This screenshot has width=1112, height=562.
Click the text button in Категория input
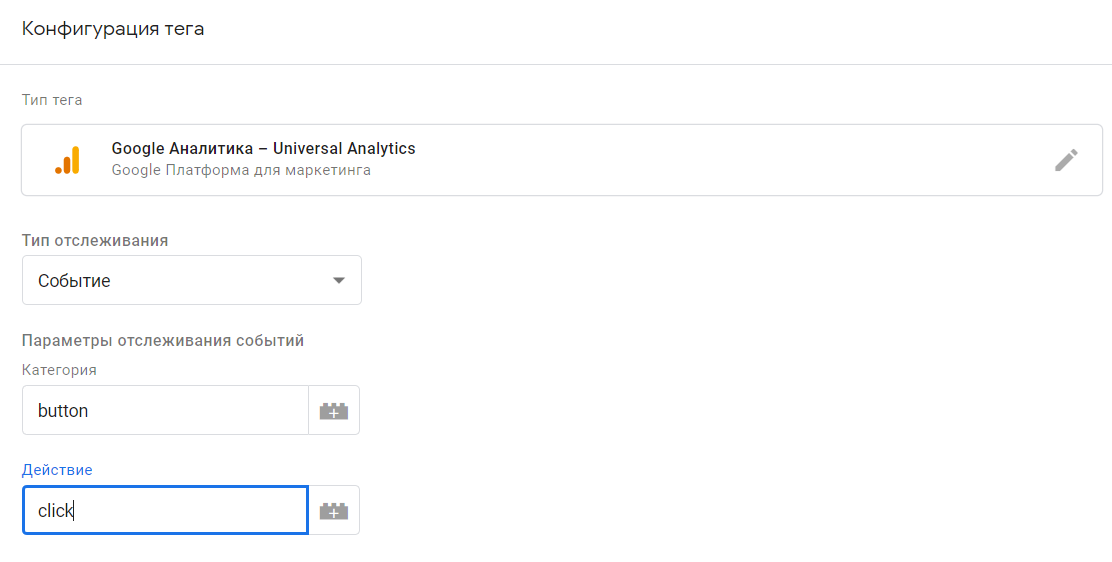(63, 411)
